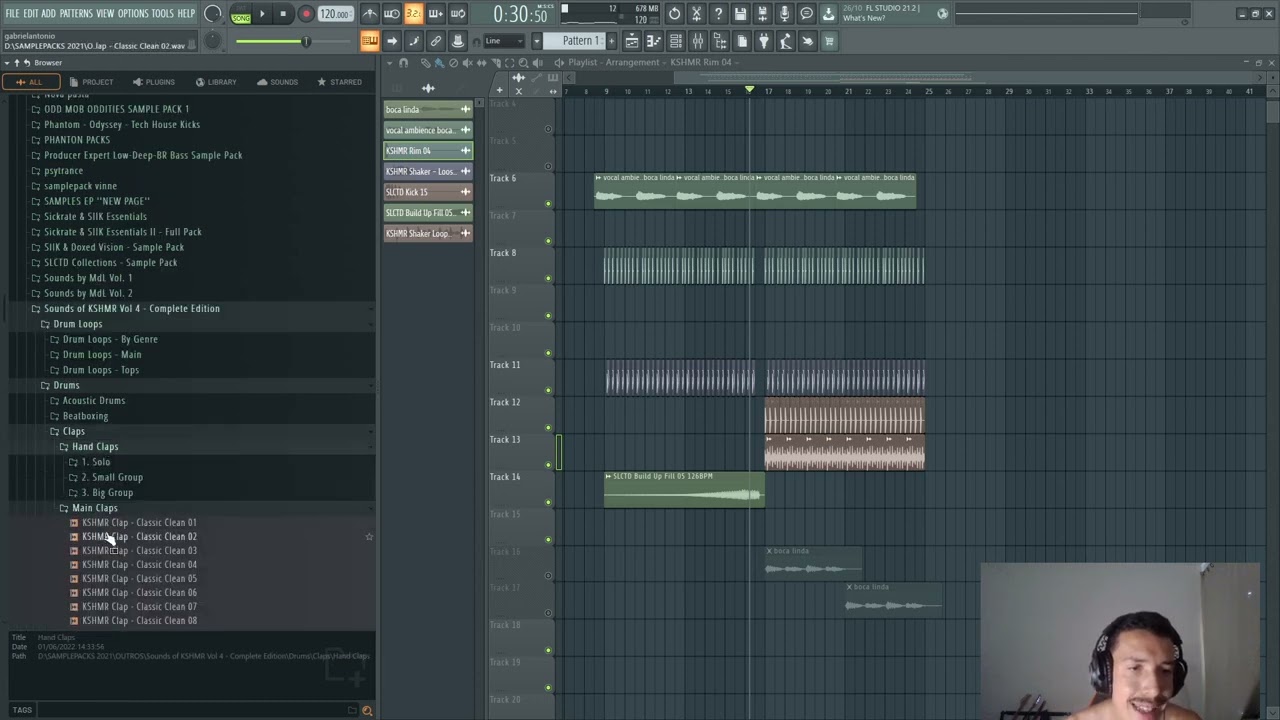This screenshot has width=1280, height=720.
Task: Open the PATTERNS menu
Action: point(76,13)
